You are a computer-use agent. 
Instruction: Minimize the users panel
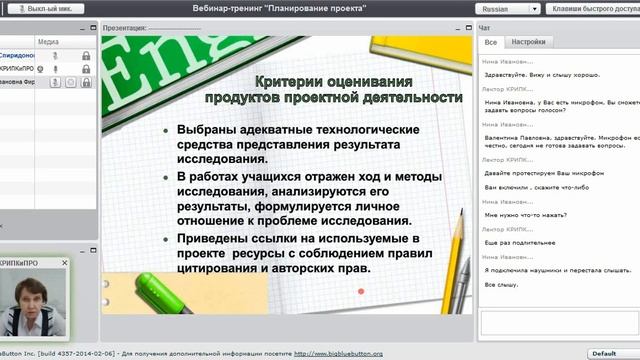(82, 28)
